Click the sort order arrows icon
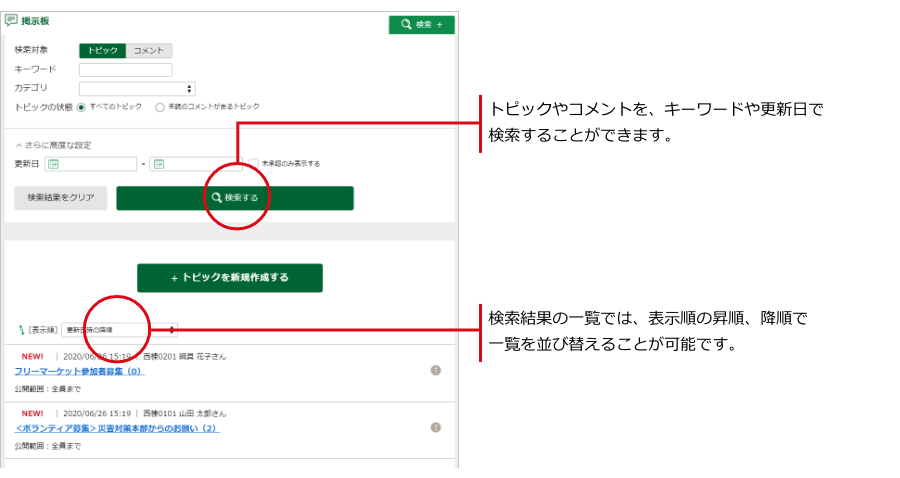The height and width of the screenshot is (478, 900). [21, 329]
